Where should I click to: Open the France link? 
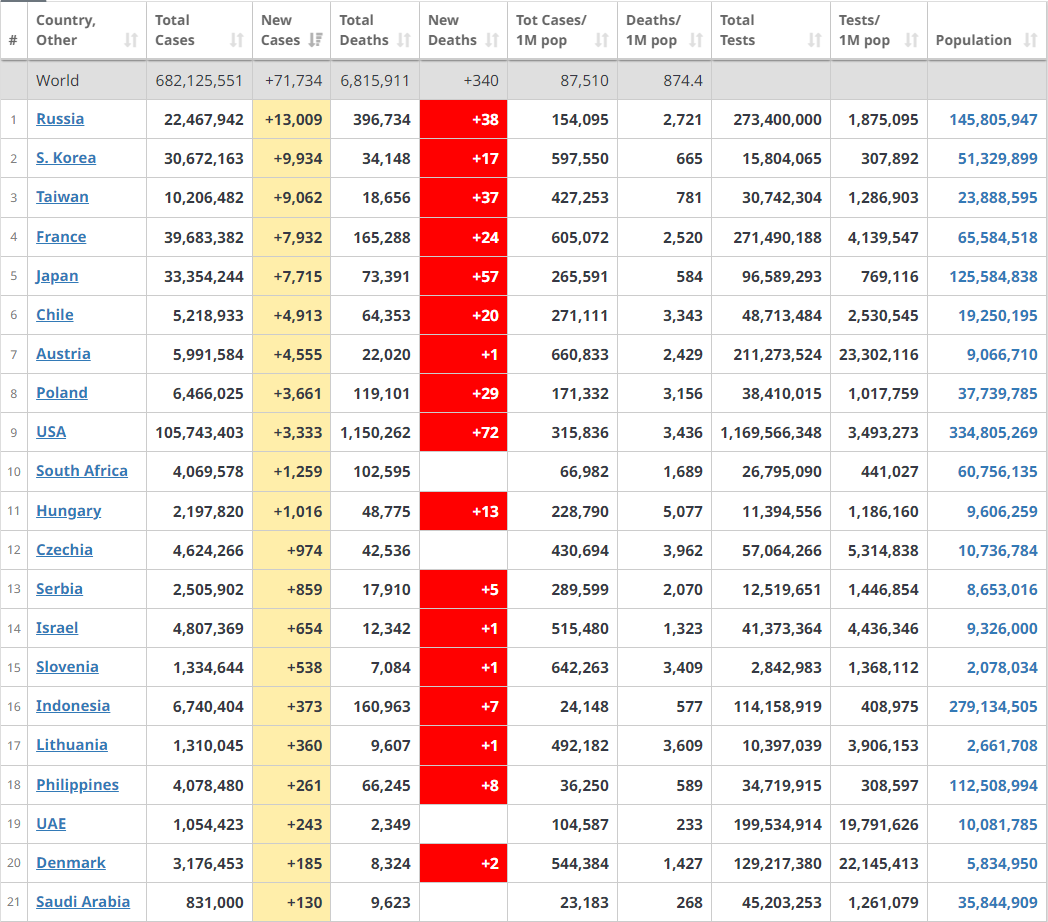click(61, 237)
